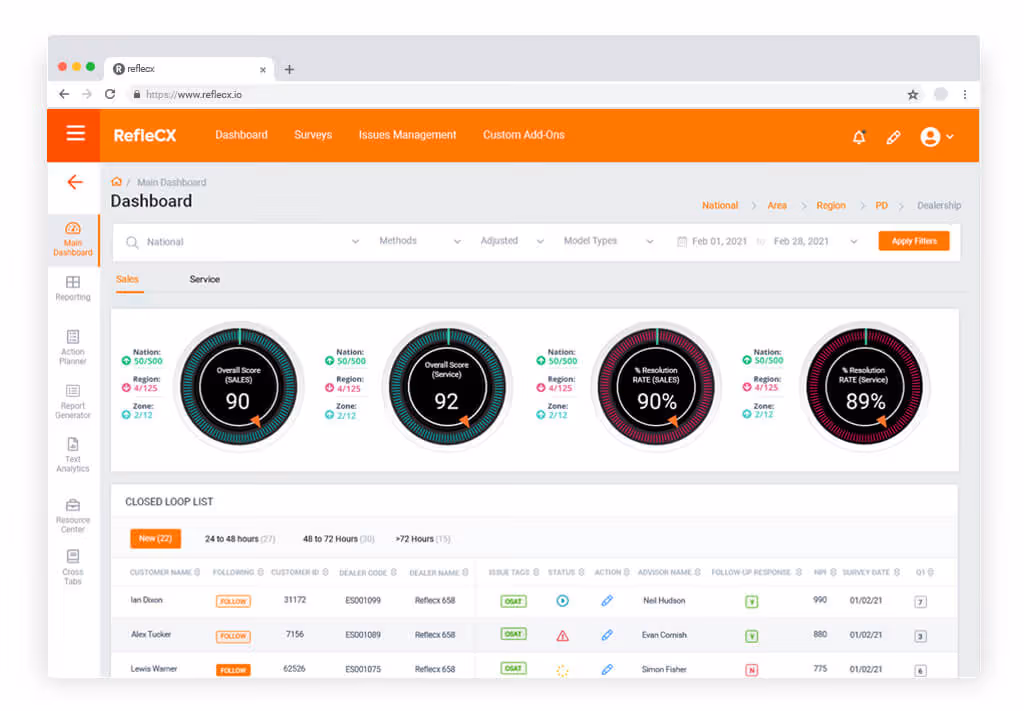Image resolution: width=1024 pixels, height=711 pixels.
Task: Open the user account dropdown arrow
Action: 950,137
